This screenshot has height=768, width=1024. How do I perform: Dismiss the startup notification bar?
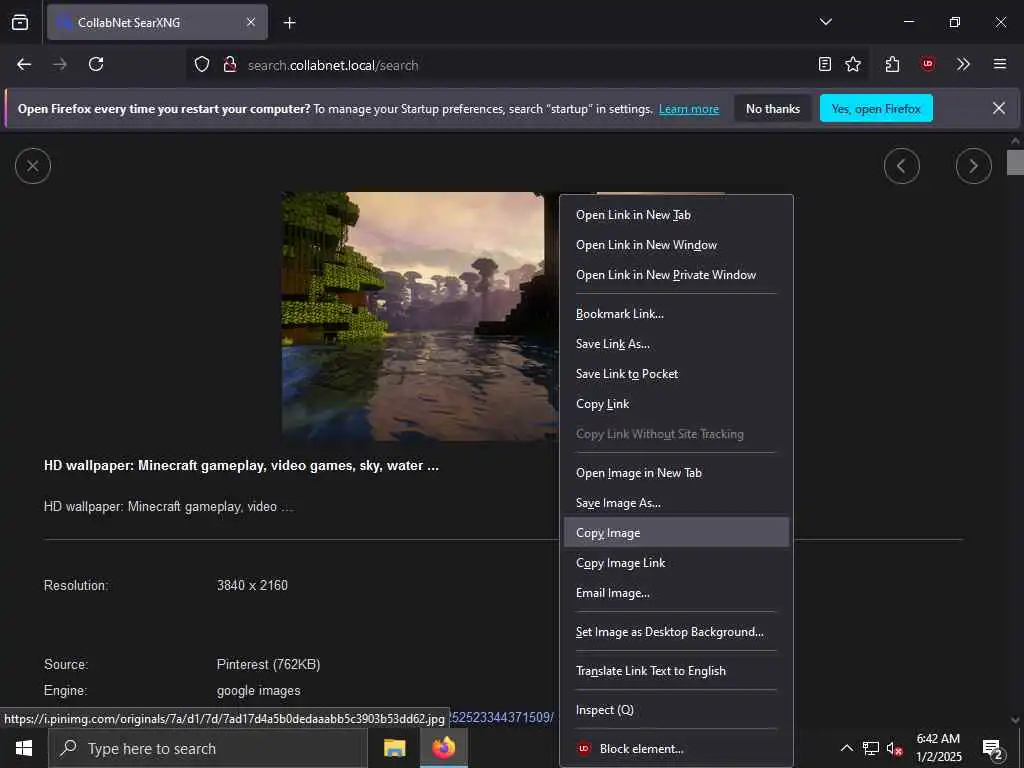(999, 108)
